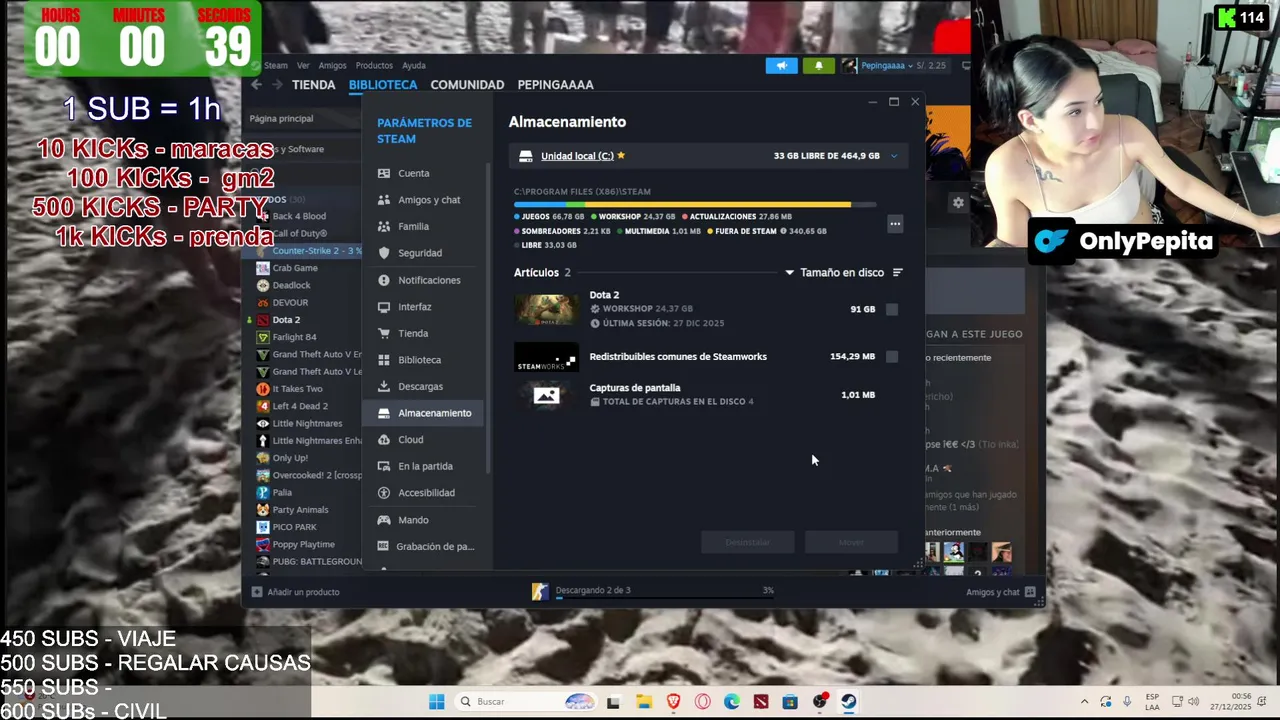The image size is (1280, 720).
Task: Open the Ver menu
Action: [x=303, y=66]
